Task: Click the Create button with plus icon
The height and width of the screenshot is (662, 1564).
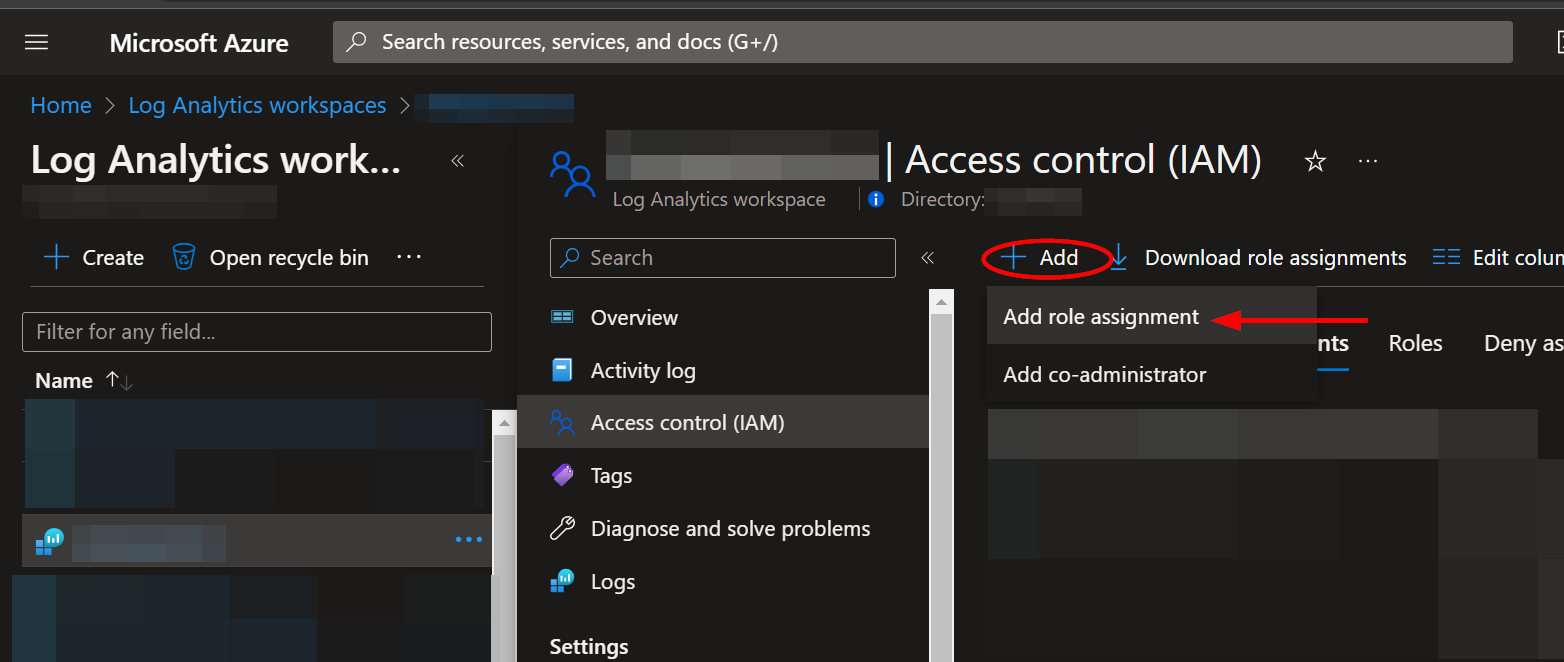Action: pos(94,258)
